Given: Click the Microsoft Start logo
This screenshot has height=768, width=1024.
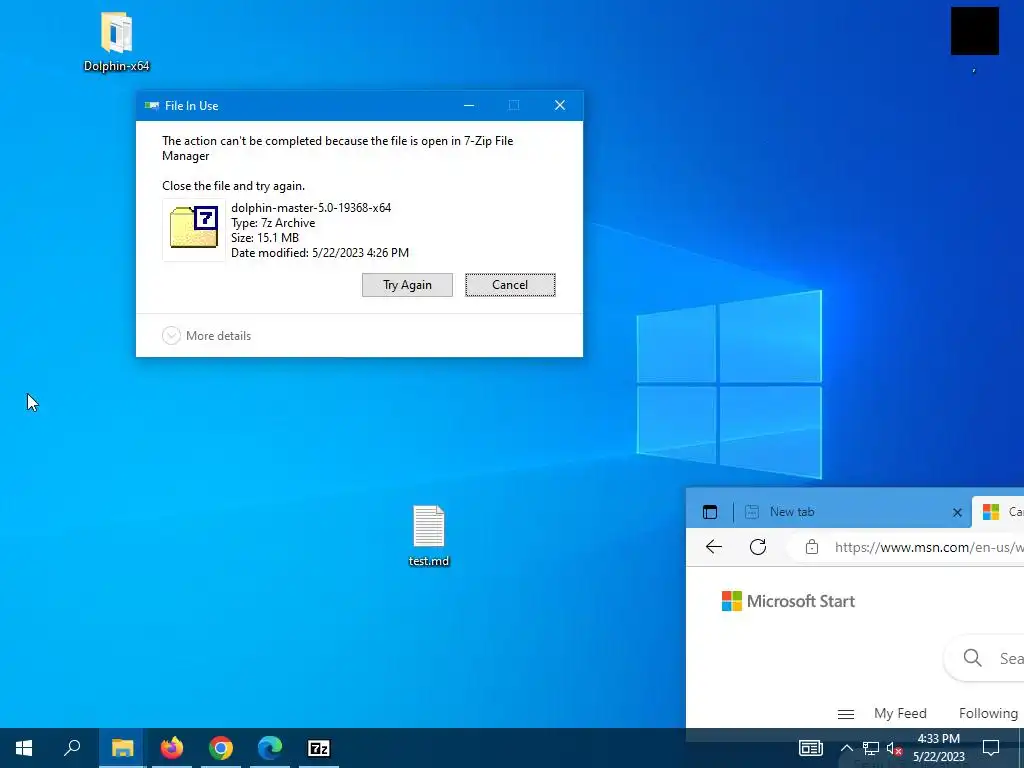Looking at the screenshot, I should click(788, 601).
